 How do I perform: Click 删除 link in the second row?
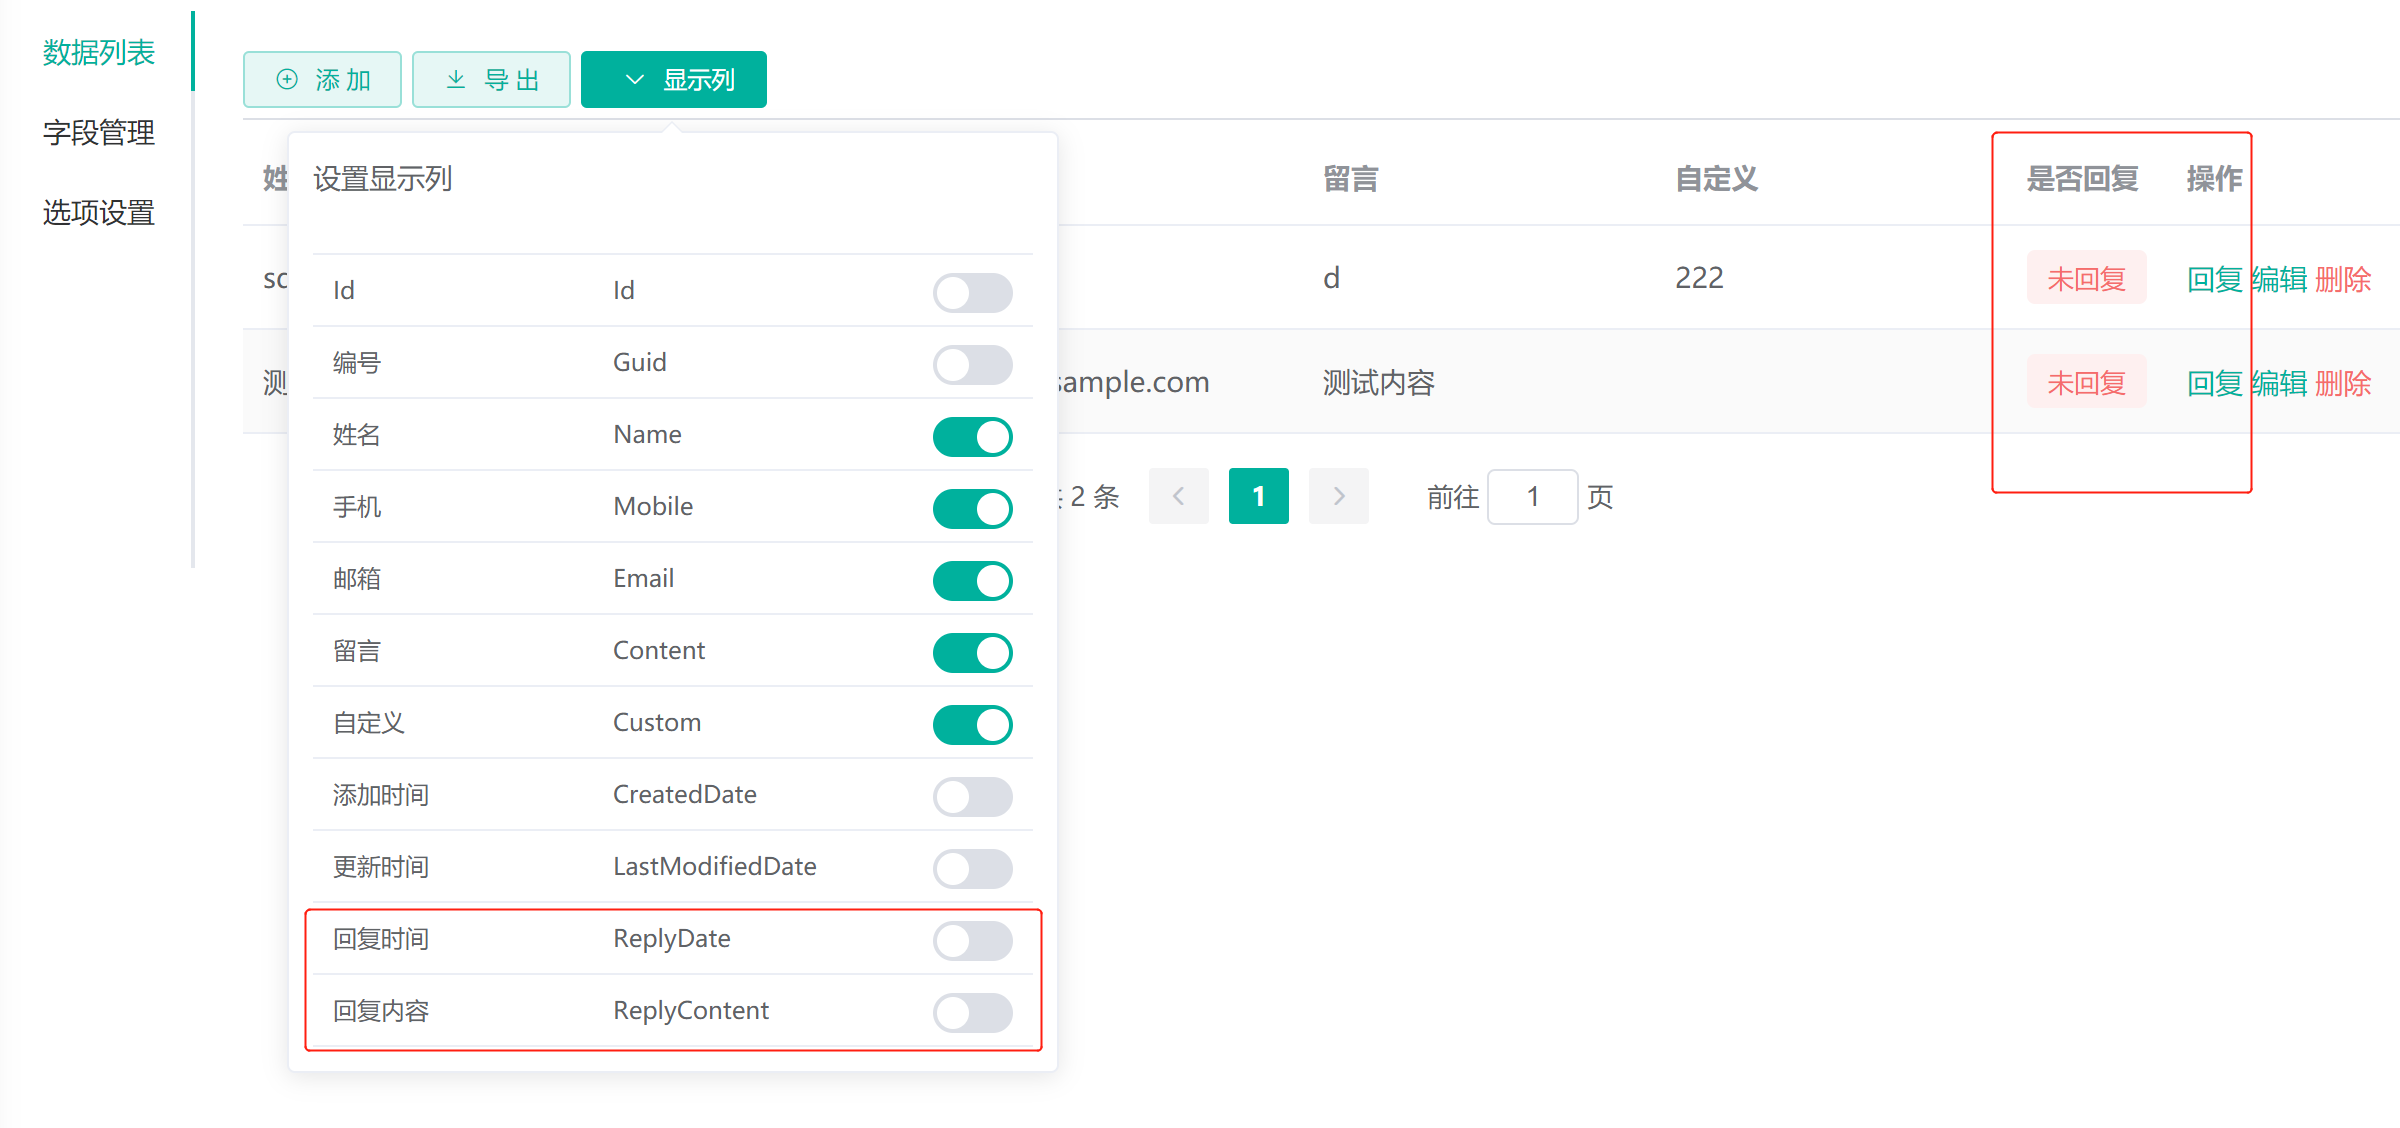[x=2342, y=384]
